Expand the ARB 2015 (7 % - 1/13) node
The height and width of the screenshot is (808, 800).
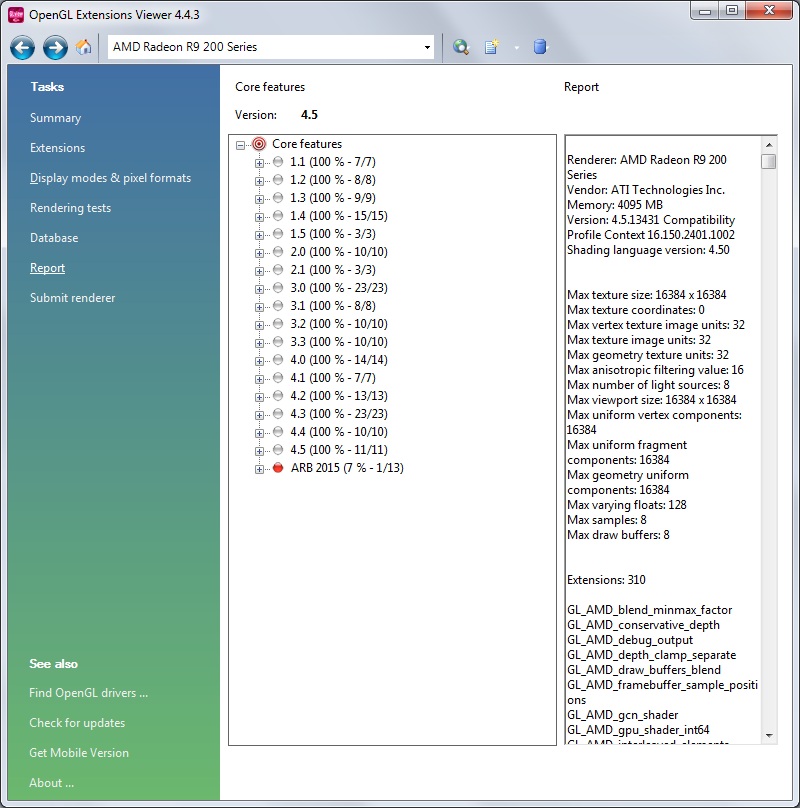(259, 469)
